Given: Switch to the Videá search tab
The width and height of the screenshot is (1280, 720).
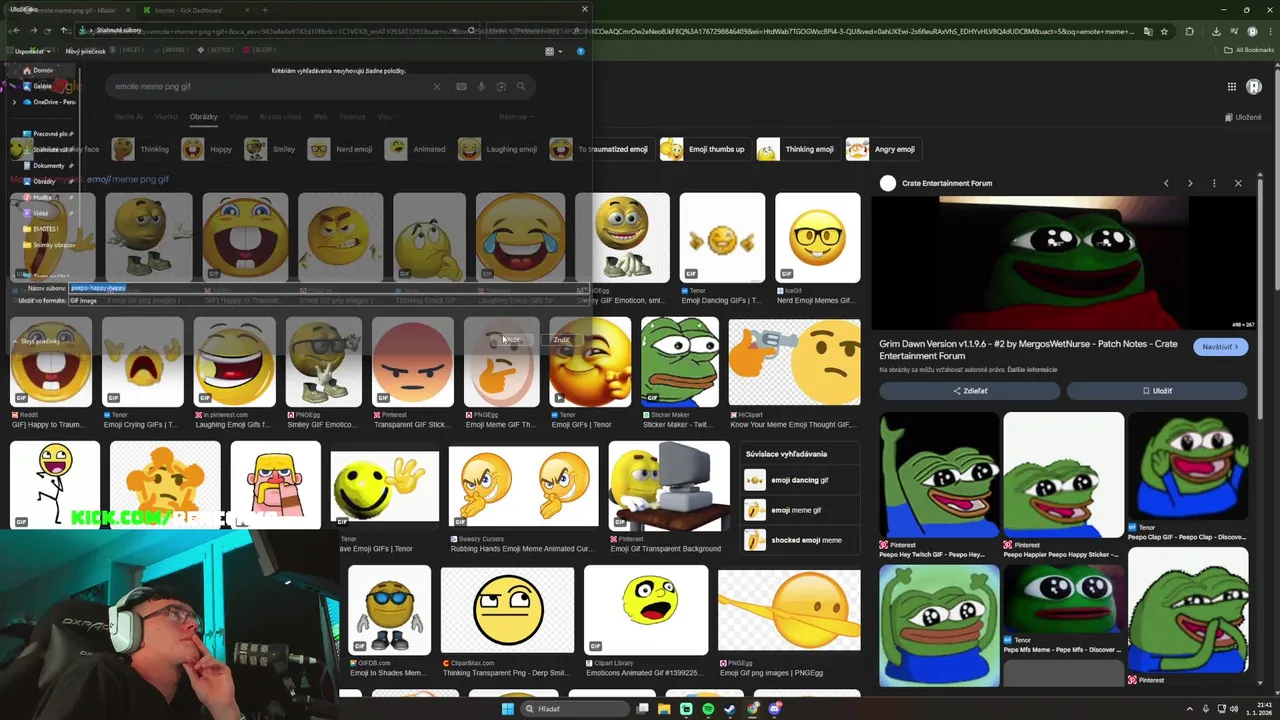Looking at the screenshot, I should (x=238, y=117).
